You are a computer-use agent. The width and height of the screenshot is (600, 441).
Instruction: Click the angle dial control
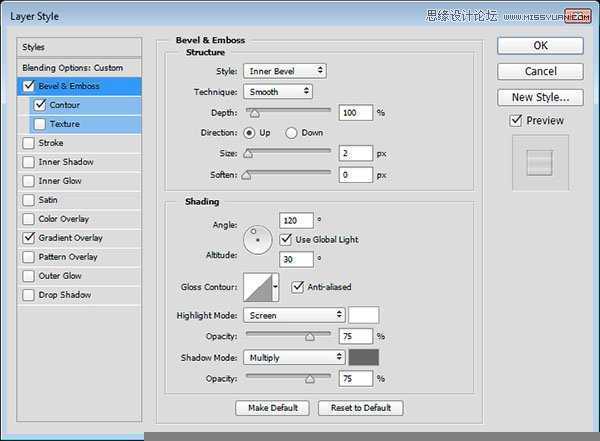(x=258, y=240)
